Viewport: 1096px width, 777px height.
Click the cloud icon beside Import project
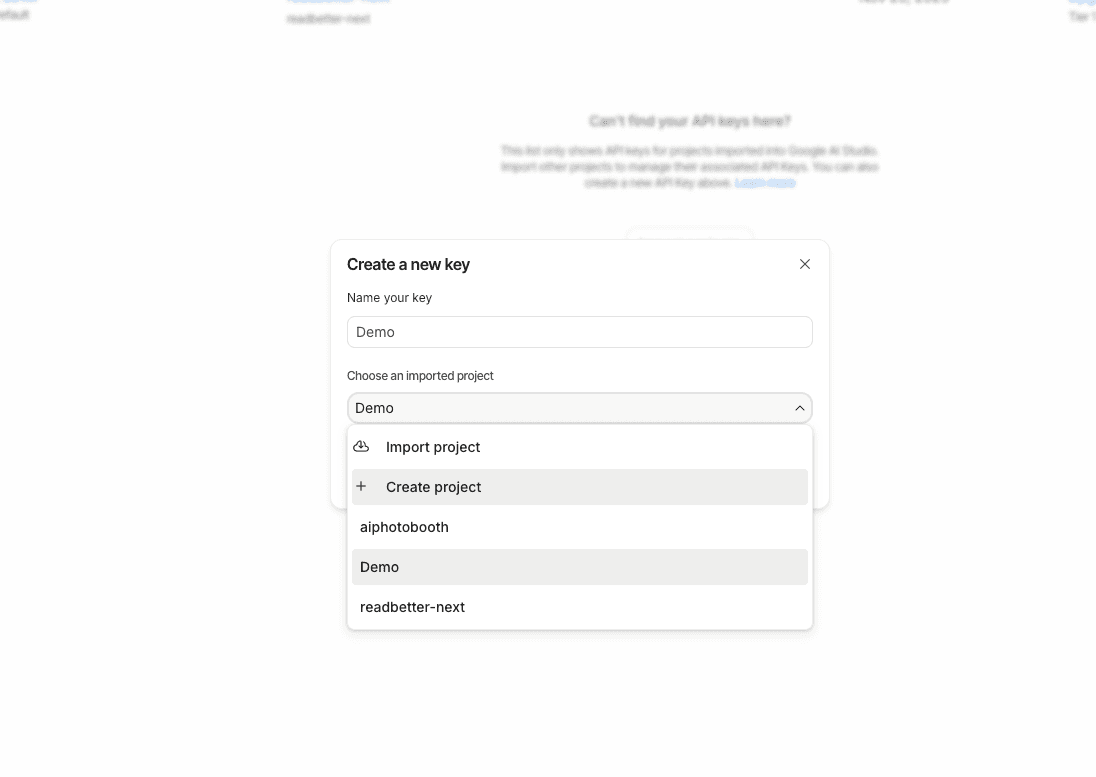(x=361, y=446)
